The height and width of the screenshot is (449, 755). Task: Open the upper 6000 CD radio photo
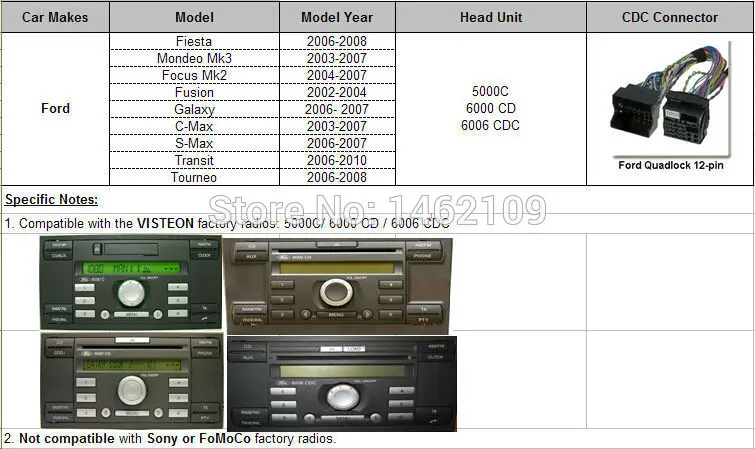[x=338, y=286]
